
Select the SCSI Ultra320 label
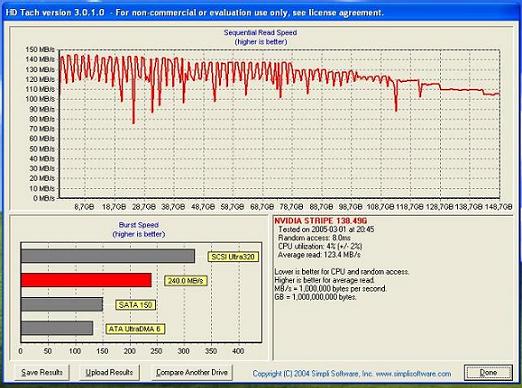[x=233, y=257]
